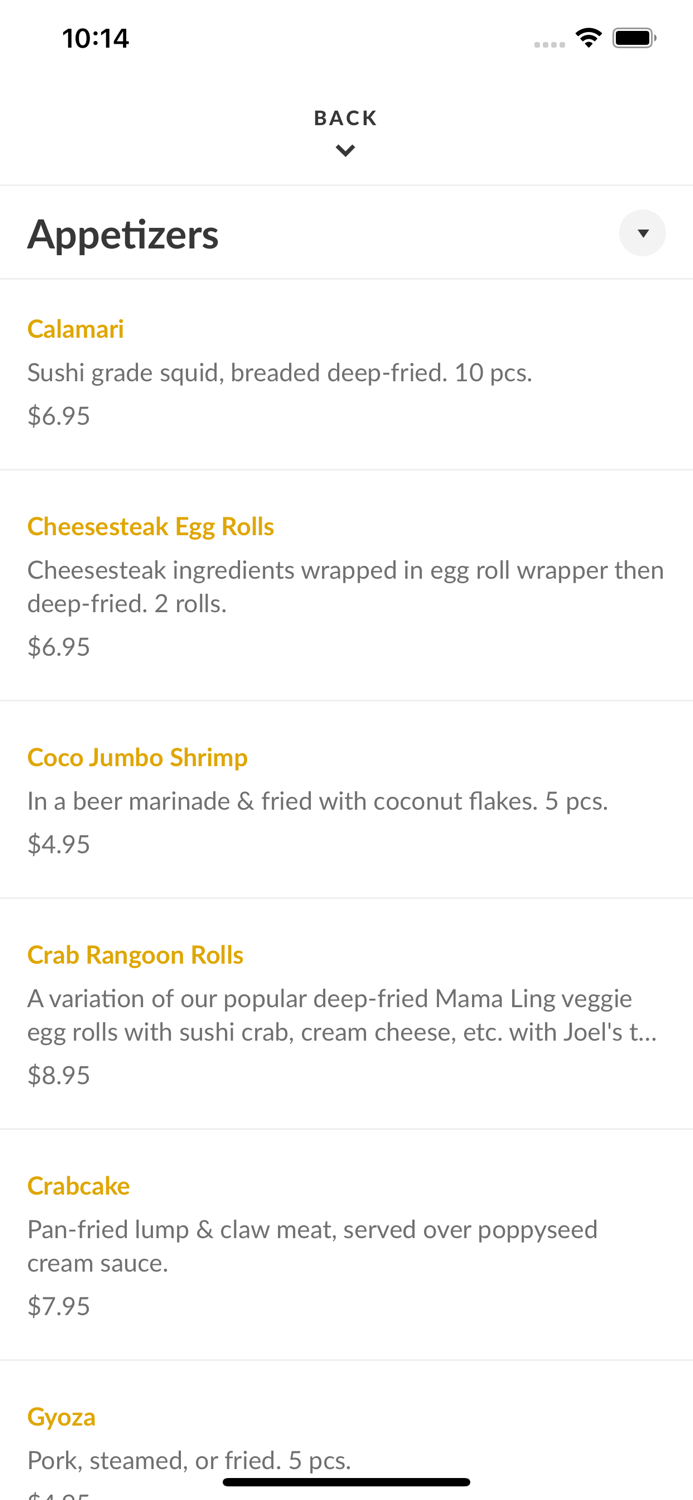Open the Gyoza menu item
The height and width of the screenshot is (1500, 693).
coord(61,1416)
